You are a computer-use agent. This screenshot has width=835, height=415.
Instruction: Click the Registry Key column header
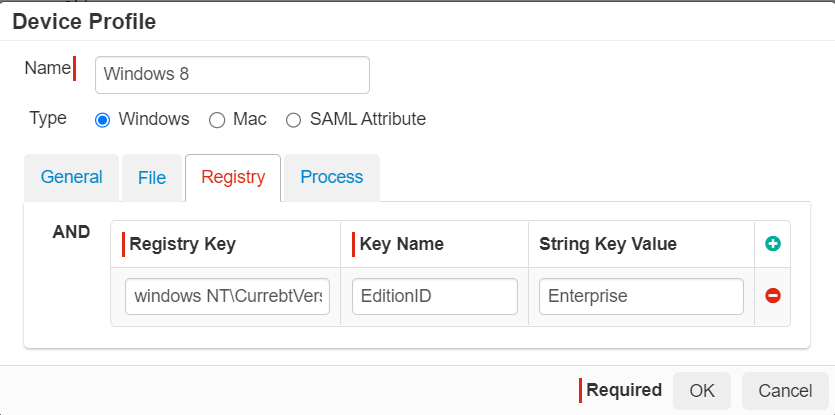coord(183,244)
